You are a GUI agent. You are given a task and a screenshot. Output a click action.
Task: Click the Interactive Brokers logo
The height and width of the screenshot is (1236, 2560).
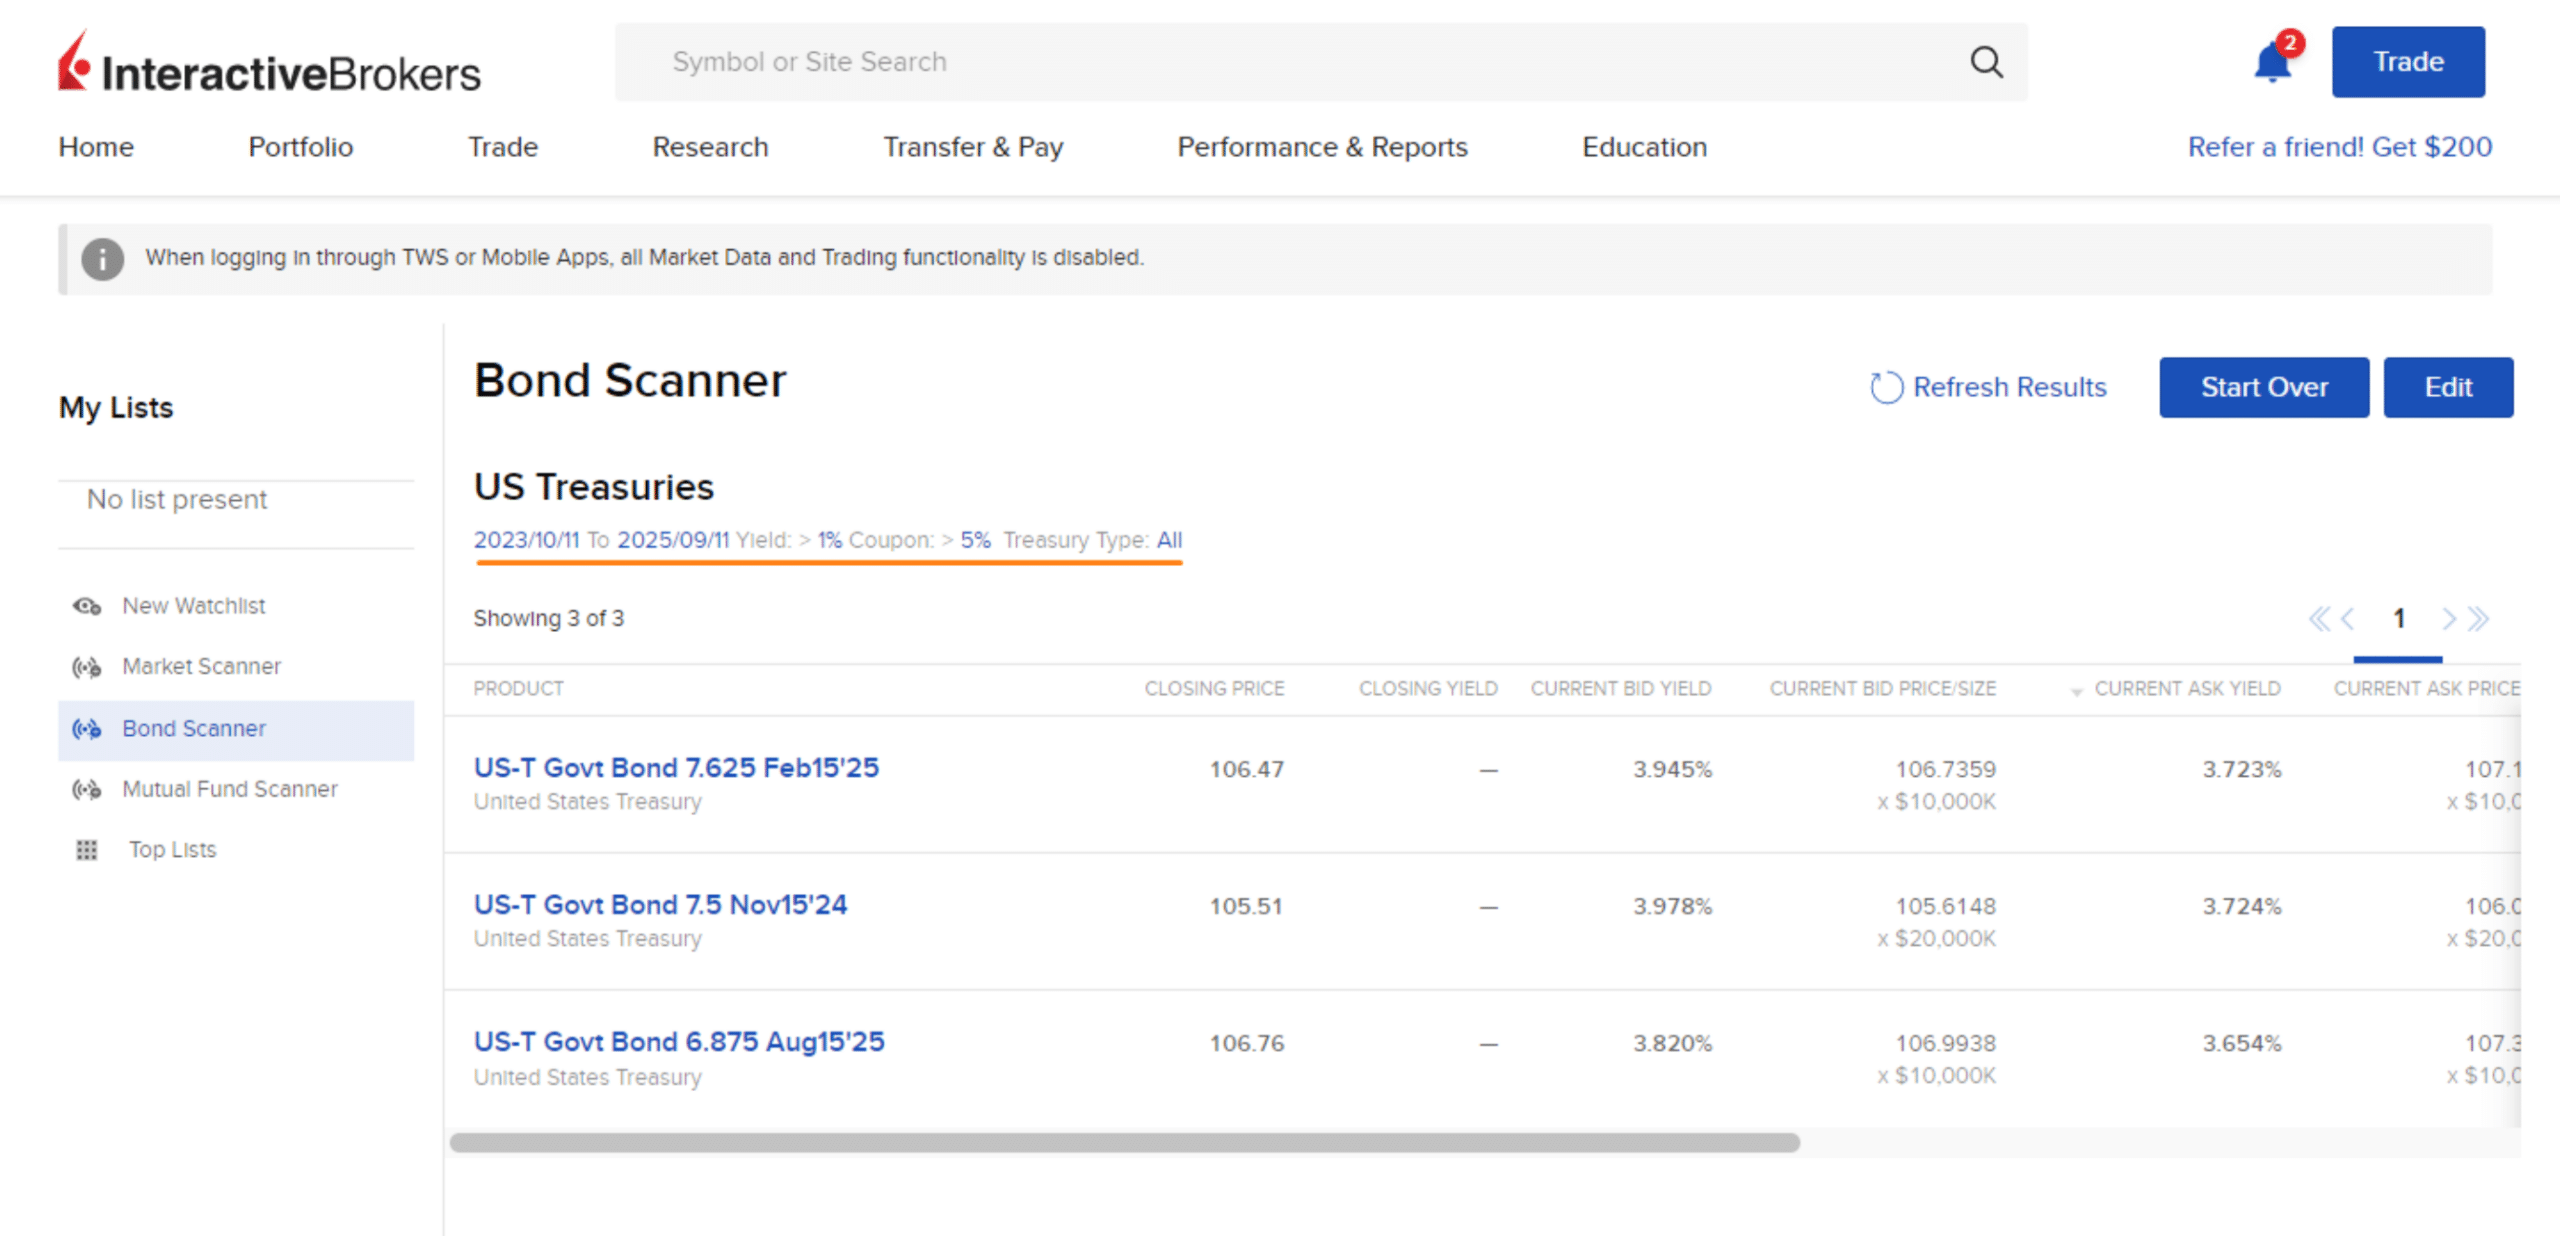(x=269, y=63)
